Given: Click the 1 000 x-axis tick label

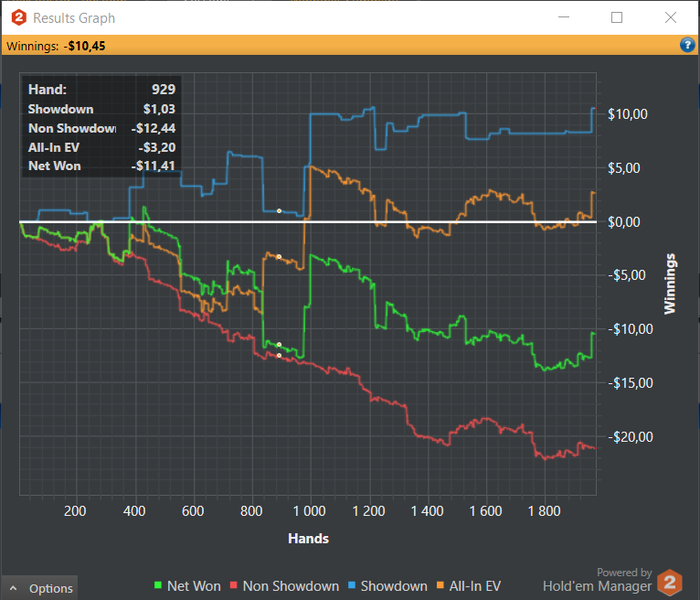Looking at the screenshot, I should (309, 511).
